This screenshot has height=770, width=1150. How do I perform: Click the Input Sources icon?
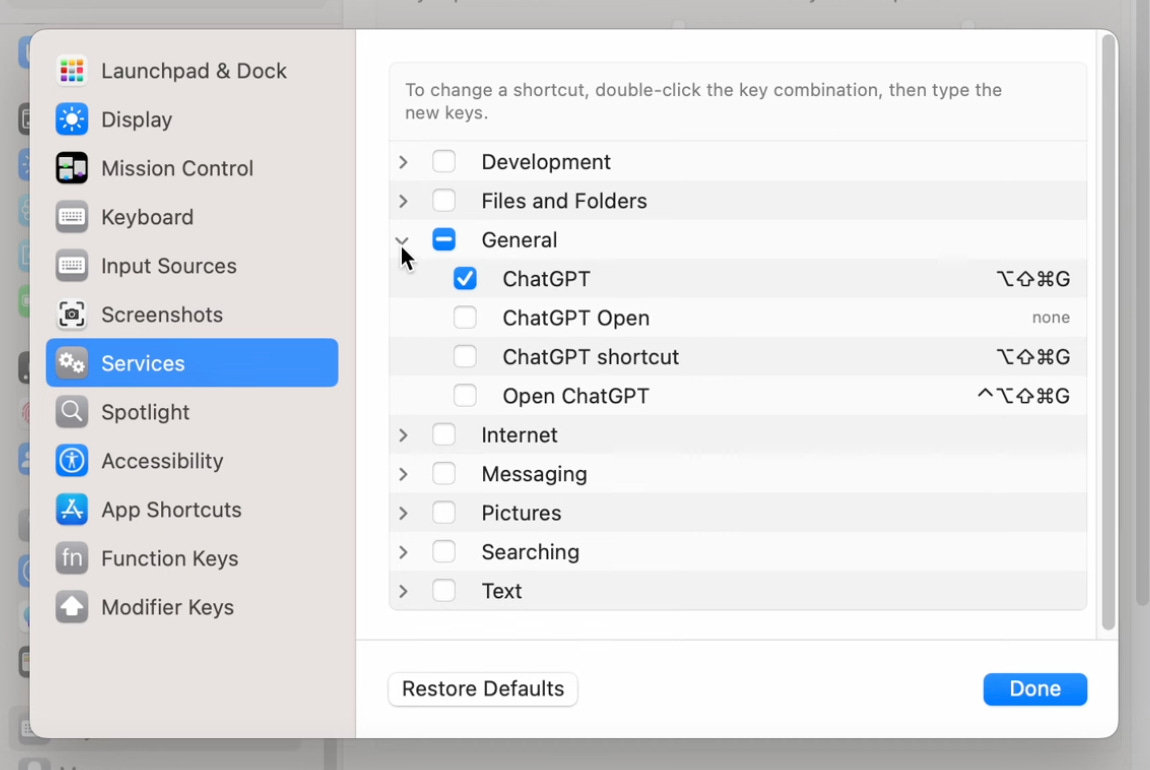click(71, 265)
